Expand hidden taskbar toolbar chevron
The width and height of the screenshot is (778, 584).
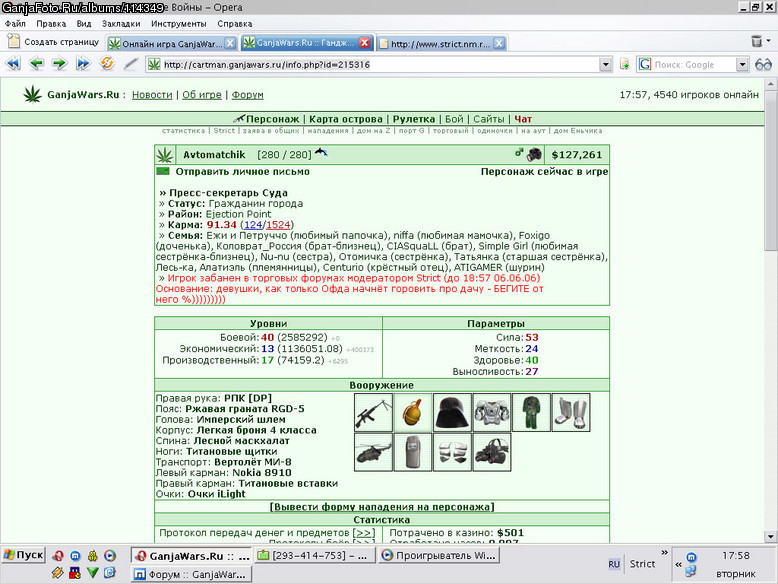pyautogui.click(x=664, y=552)
